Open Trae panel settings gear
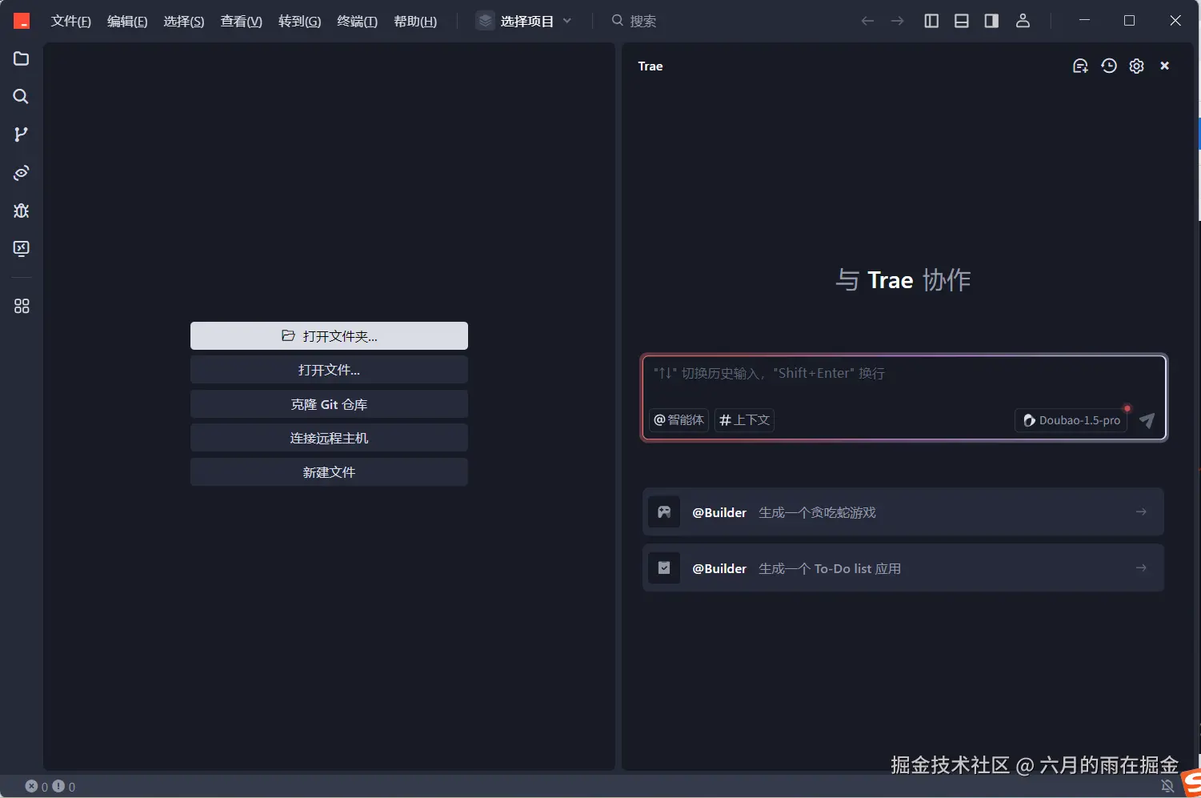Screen dimensions: 1201x798 [x=1136, y=66]
